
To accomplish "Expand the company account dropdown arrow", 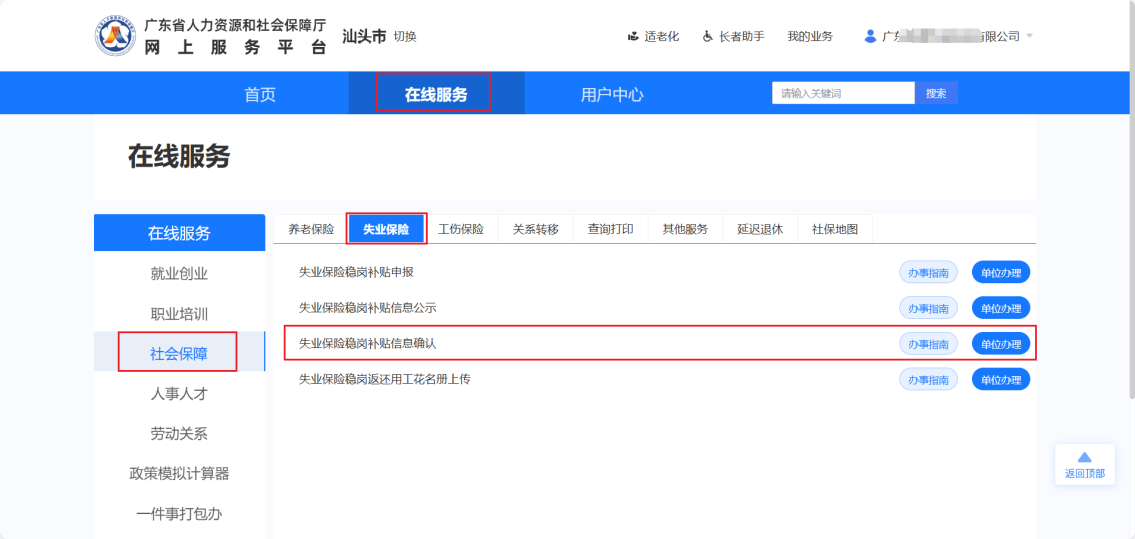I will [1029, 36].
